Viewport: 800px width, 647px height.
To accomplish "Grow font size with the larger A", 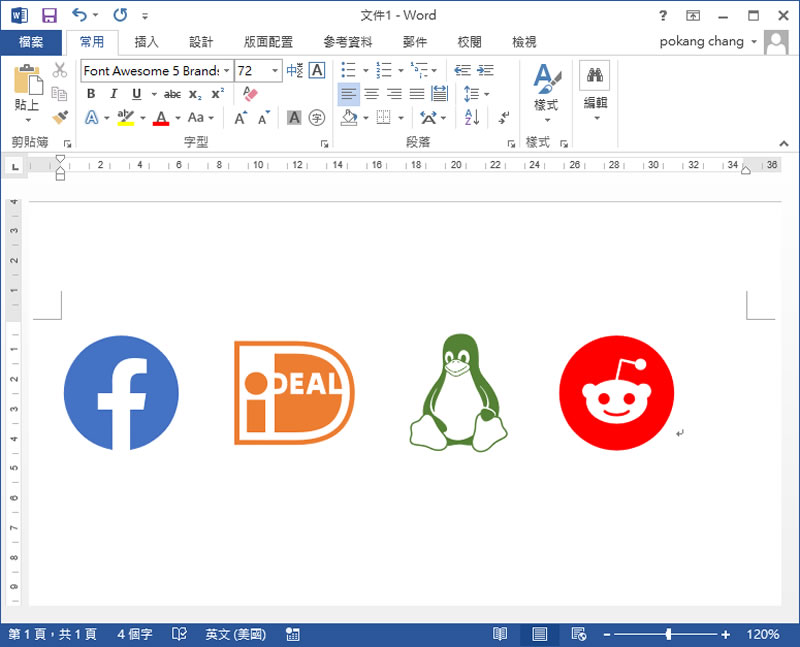I will 241,118.
